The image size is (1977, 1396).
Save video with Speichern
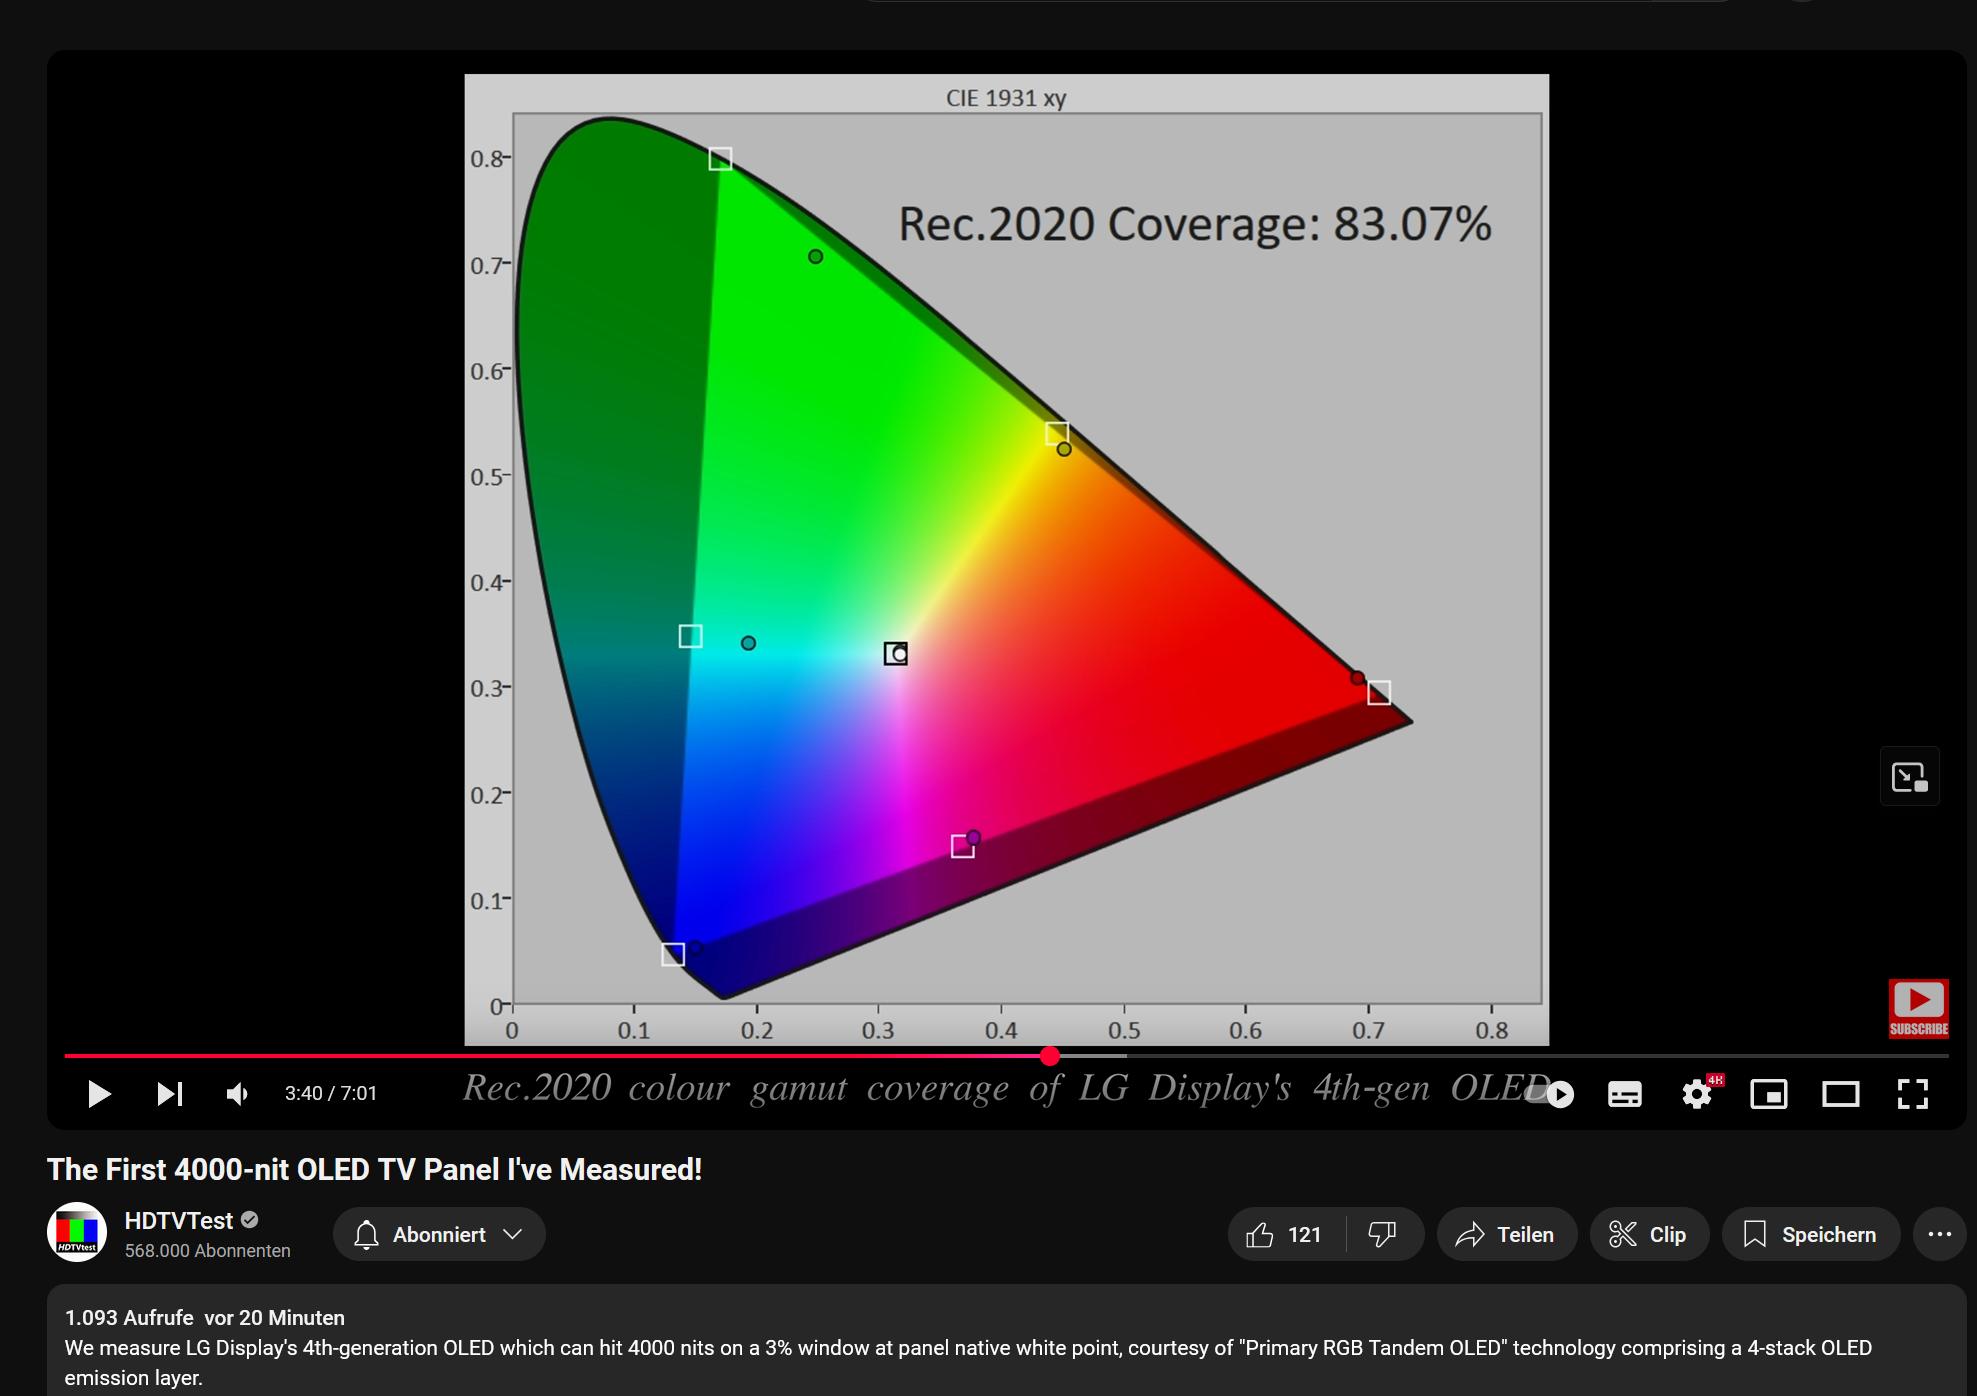coord(1810,1233)
